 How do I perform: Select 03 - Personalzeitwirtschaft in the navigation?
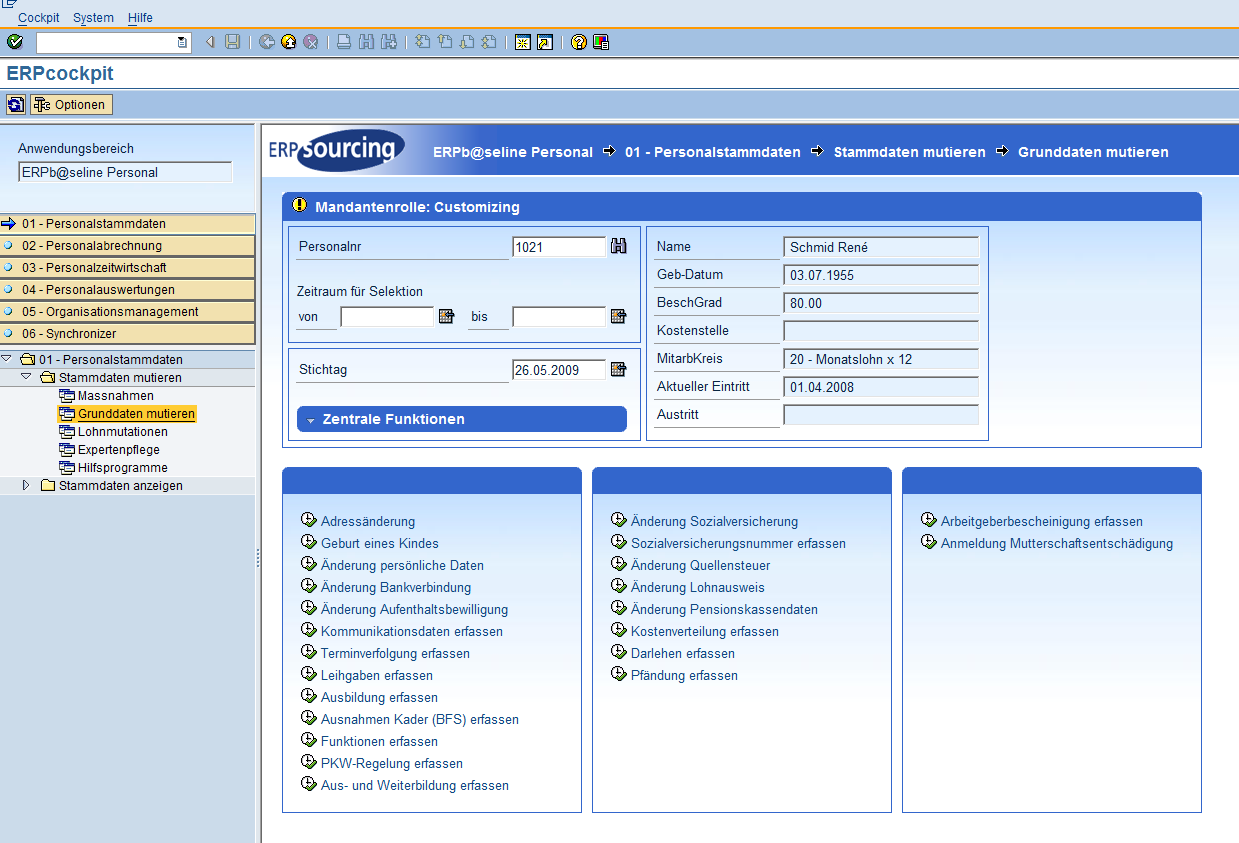(128, 268)
